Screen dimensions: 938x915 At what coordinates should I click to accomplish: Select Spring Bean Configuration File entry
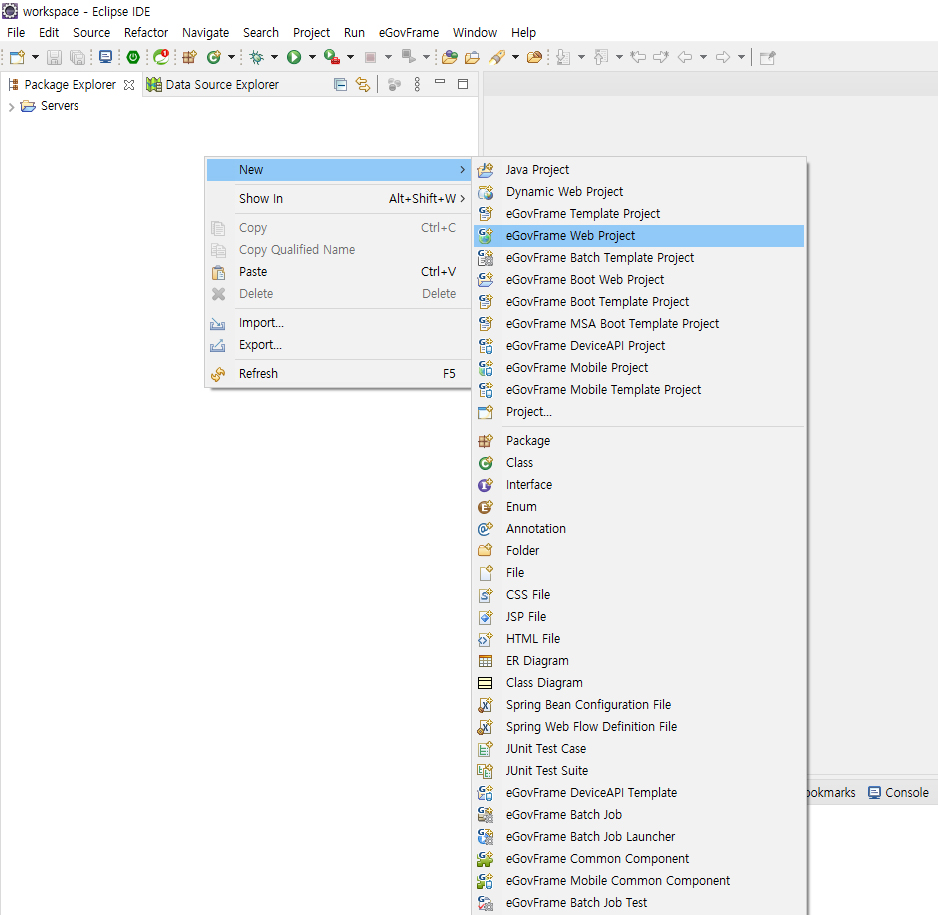tap(588, 705)
